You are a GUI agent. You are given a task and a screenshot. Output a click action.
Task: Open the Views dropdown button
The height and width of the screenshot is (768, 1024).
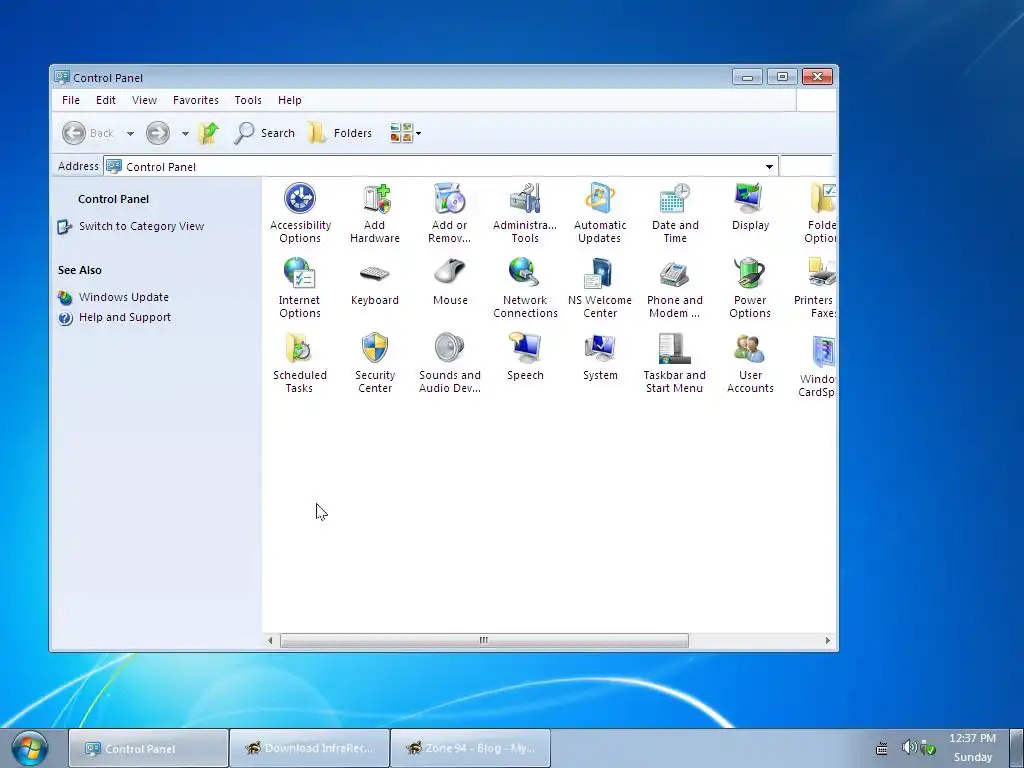[405, 133]
